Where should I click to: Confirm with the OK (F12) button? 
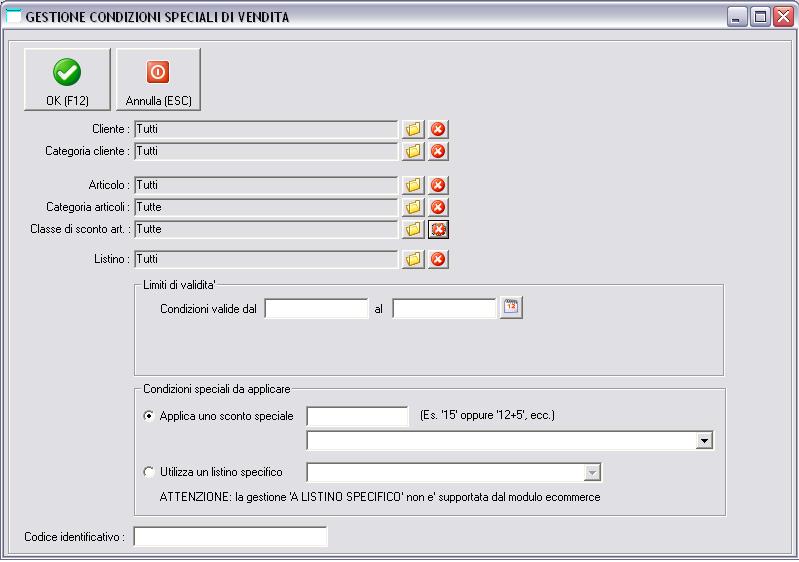pyautogui.click(x=67, y=79)
